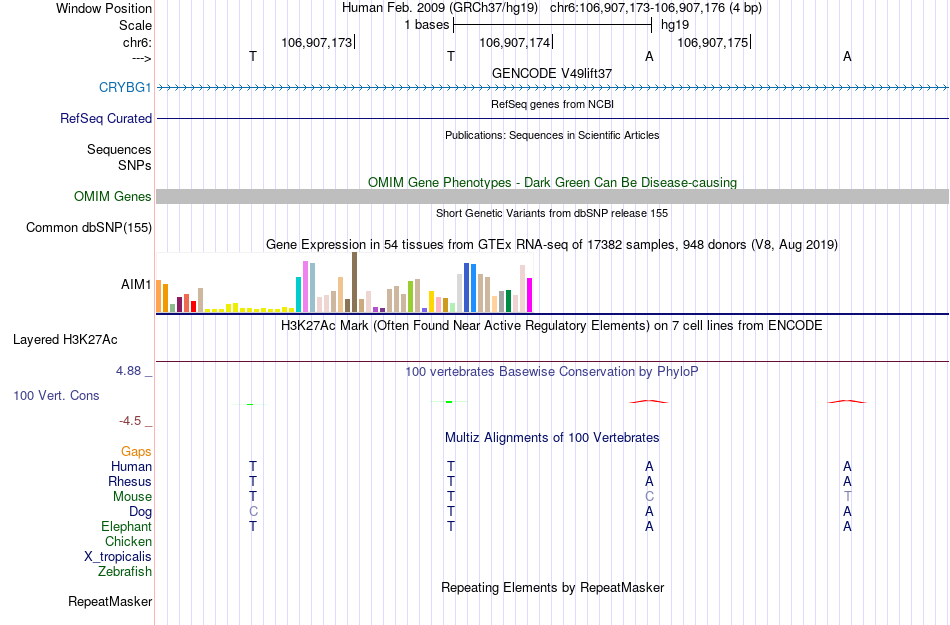Click the Chicken species label
The height and width of the screenshot is (625, 950).
(x=128, y=541)
